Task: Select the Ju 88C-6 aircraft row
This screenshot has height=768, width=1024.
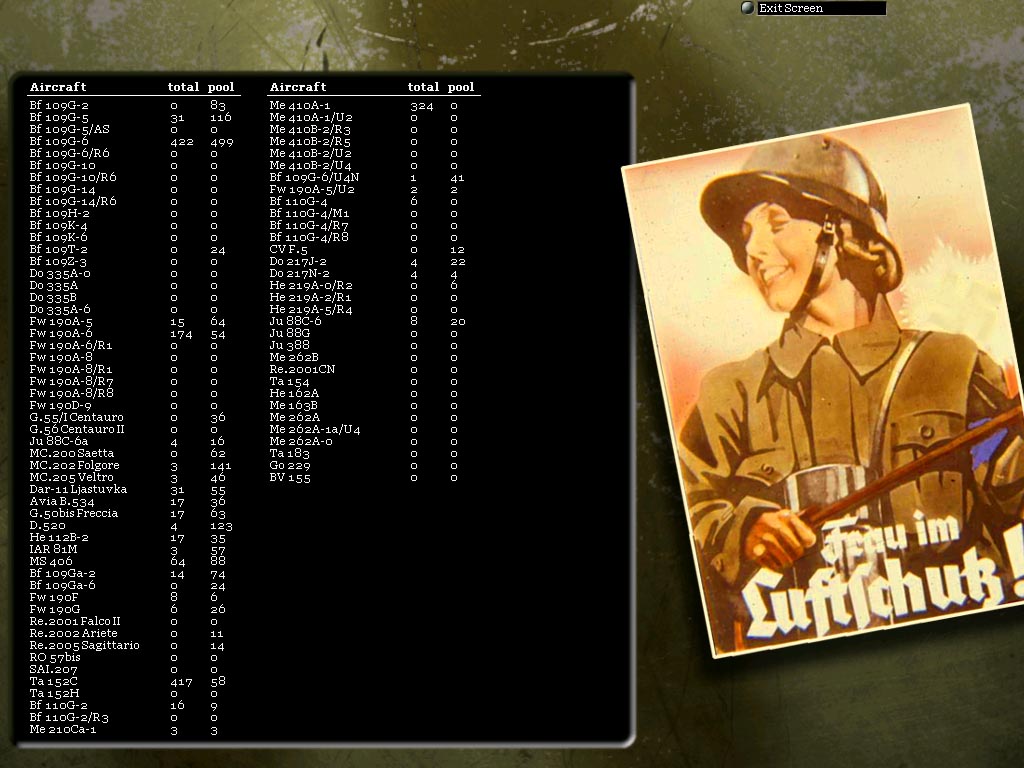Action: pos(373,321)
